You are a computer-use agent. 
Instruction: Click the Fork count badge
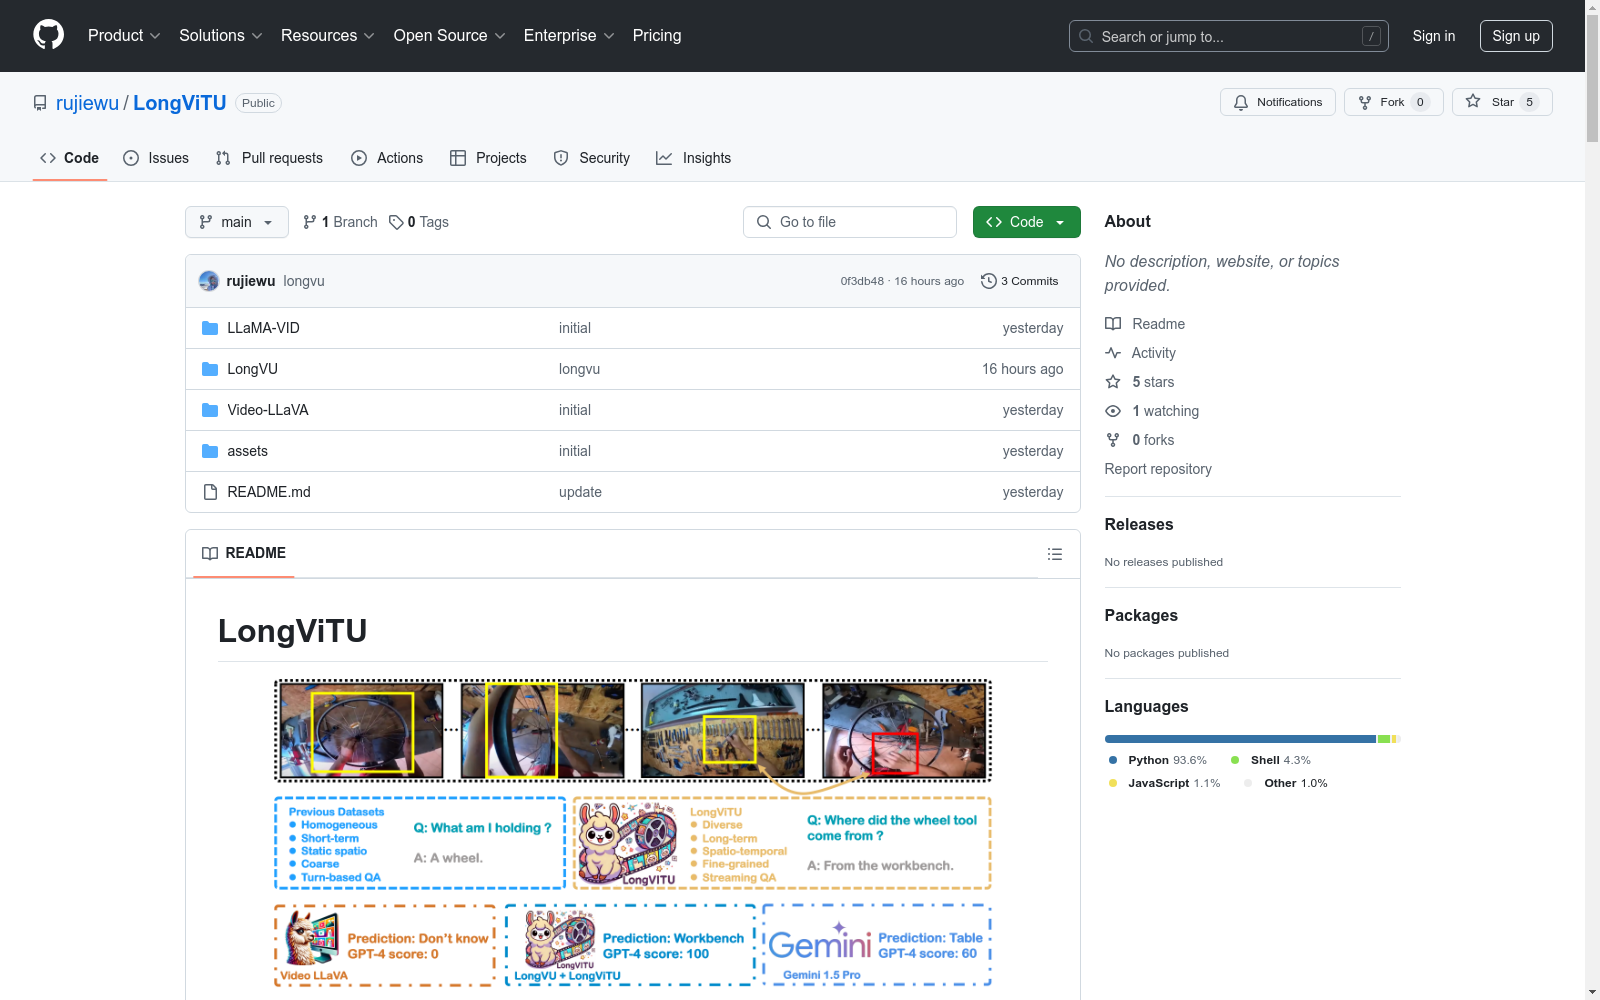coord(1420,102)
